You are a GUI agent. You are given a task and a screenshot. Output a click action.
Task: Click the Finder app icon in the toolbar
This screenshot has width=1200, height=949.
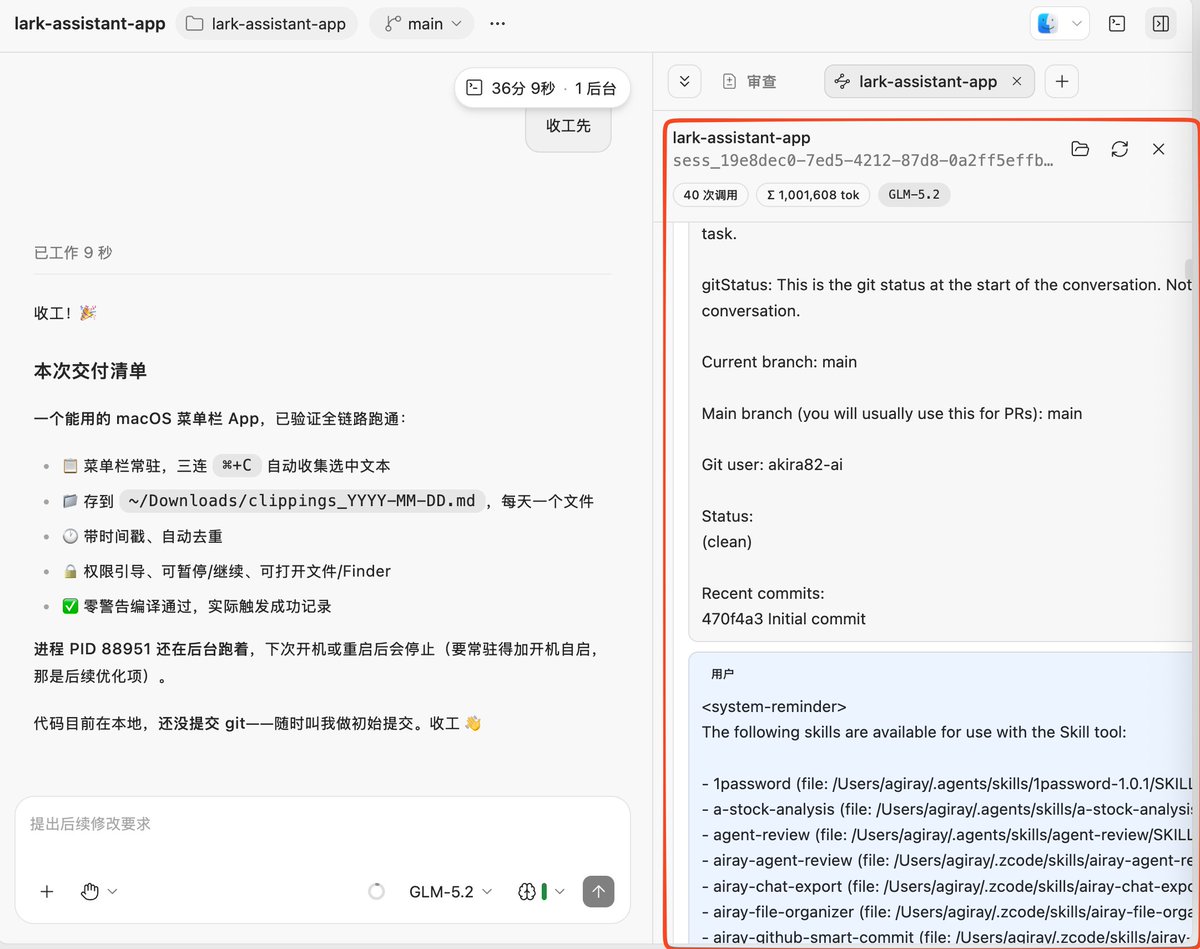coord(1047,24)
